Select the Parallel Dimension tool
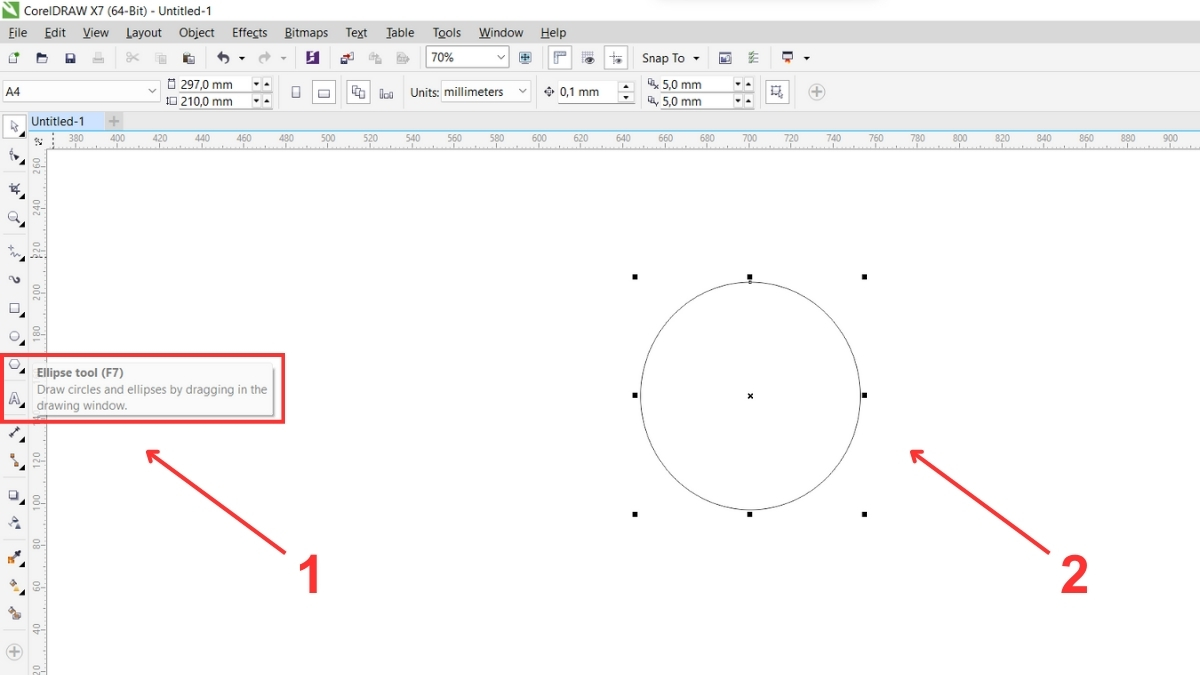This screenshot has width=1200, height=675. [15, 432]
